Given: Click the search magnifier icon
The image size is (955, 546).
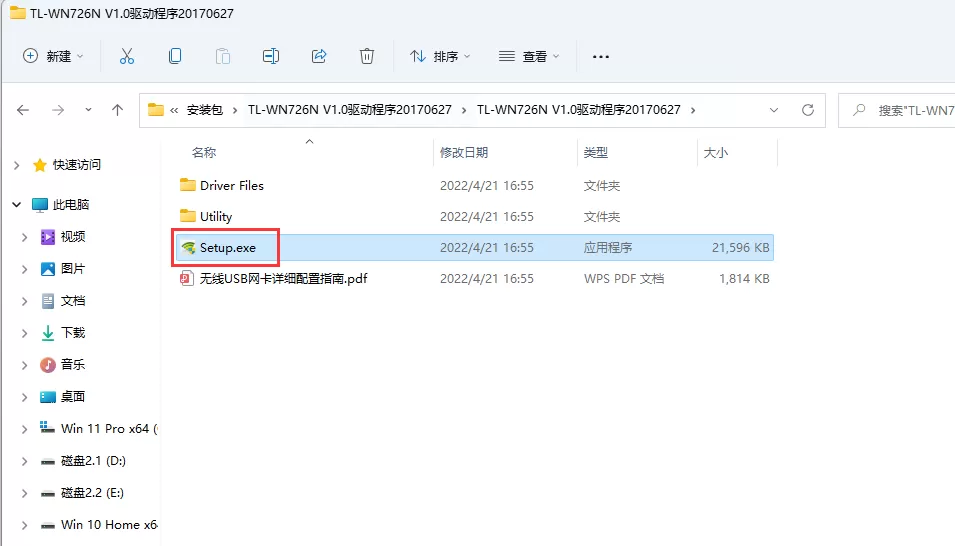Looking at the screenshot, I should click(x=859, y=110).
